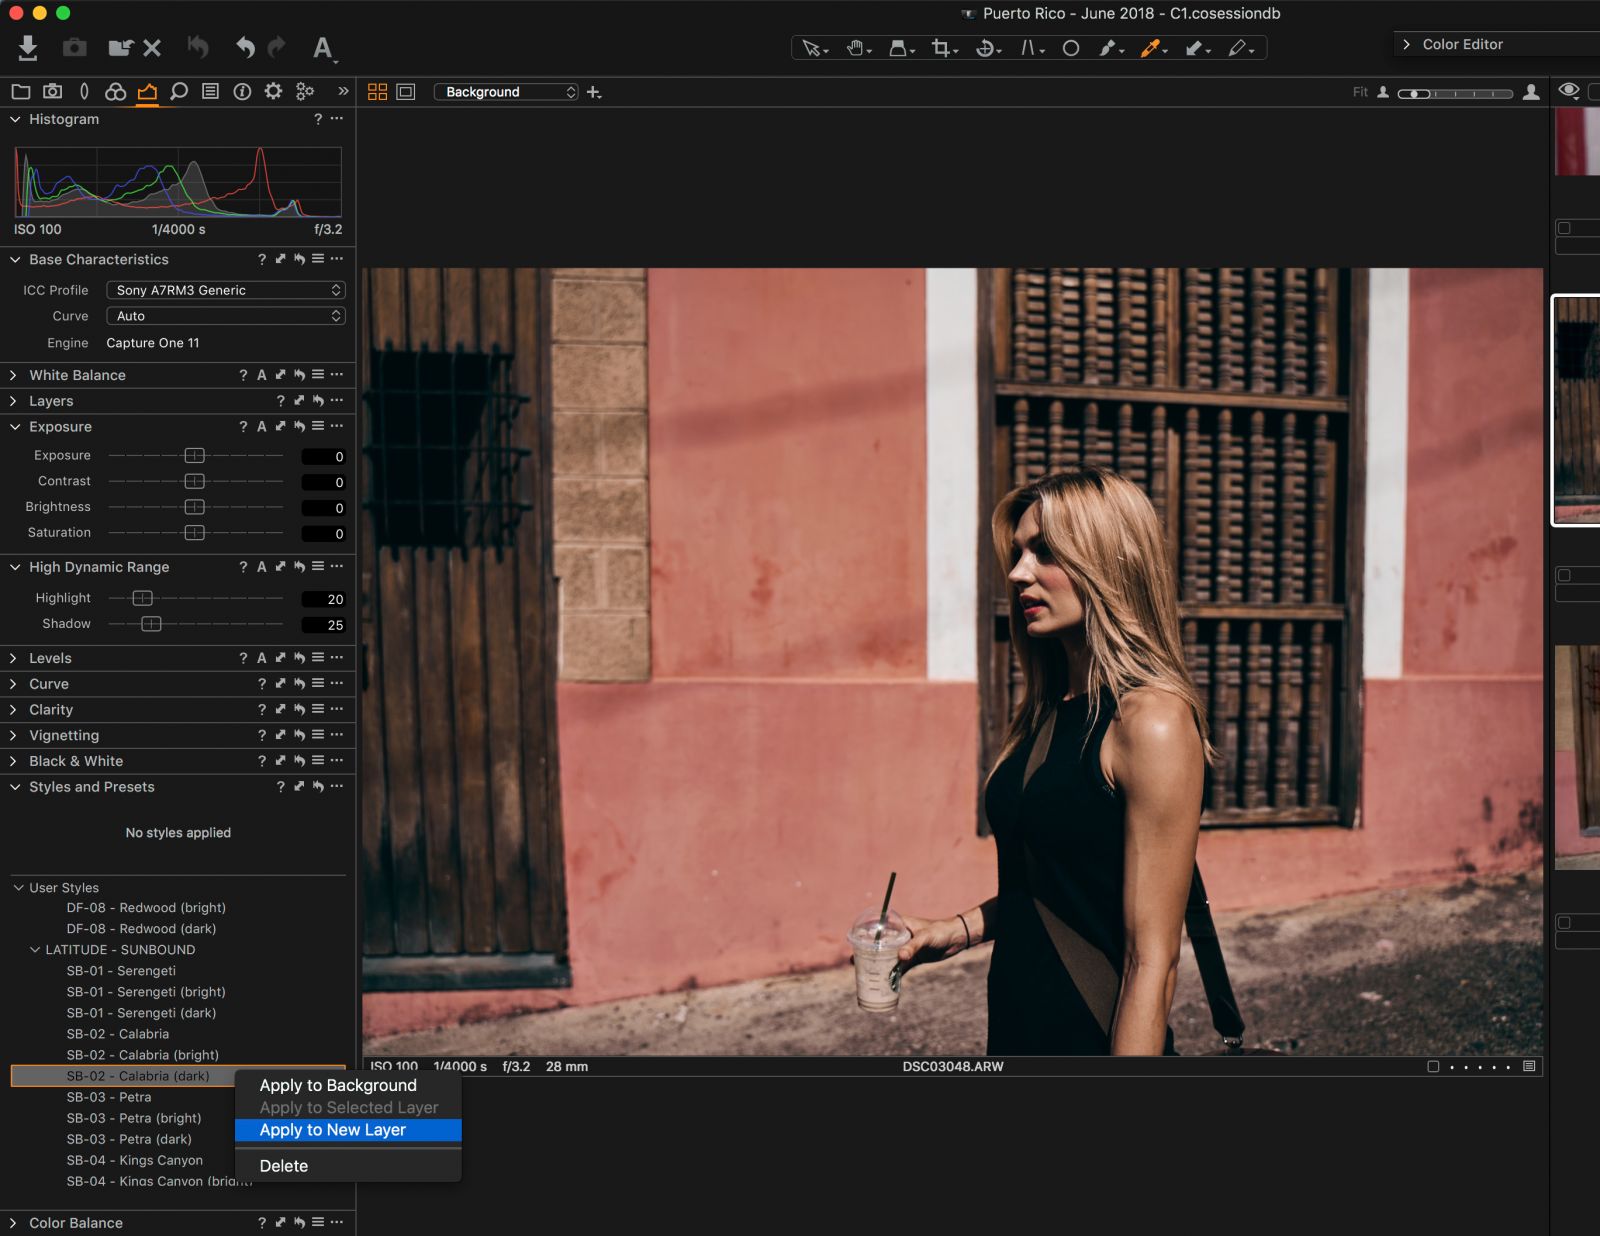Switch to the Color tool tab

(x=114, y=91)
